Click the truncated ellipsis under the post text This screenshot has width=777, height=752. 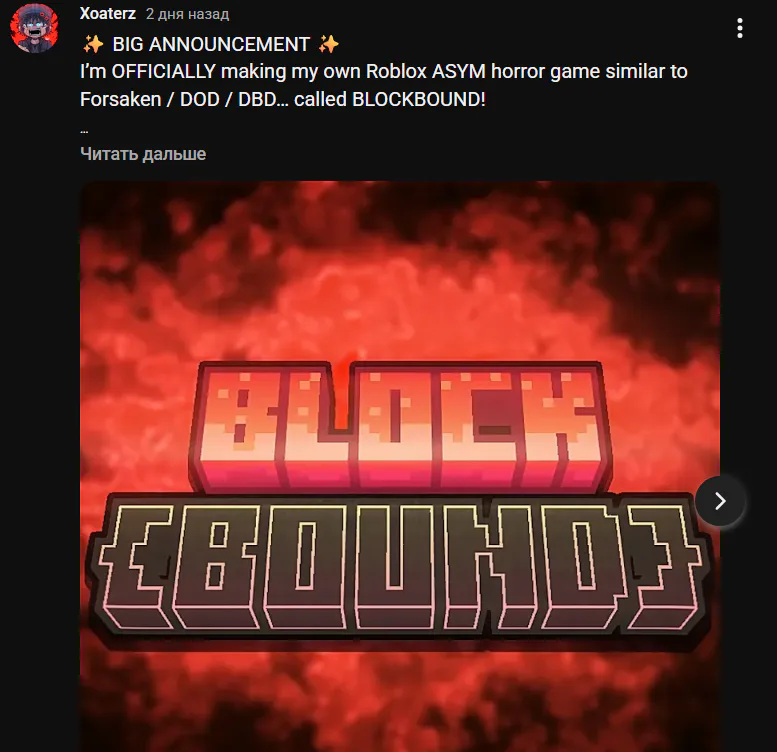tap(84, 130)
